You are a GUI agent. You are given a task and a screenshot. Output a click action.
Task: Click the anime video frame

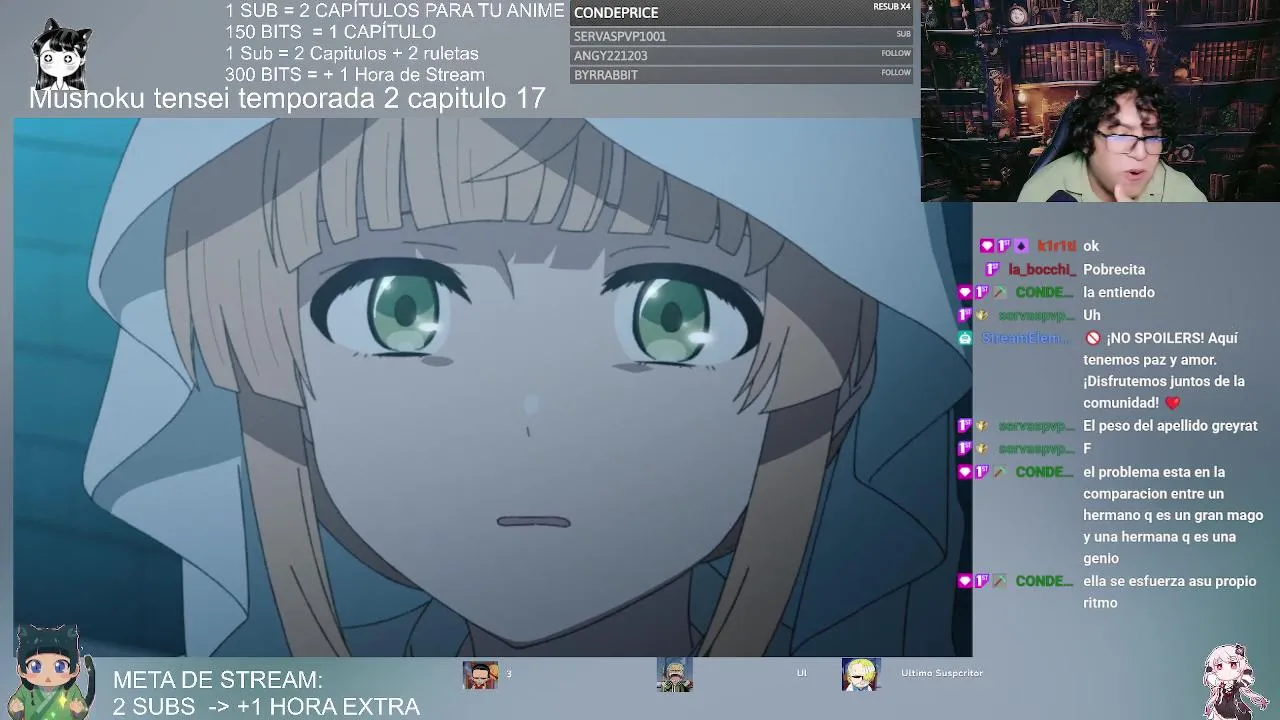[x=492, y=387]
